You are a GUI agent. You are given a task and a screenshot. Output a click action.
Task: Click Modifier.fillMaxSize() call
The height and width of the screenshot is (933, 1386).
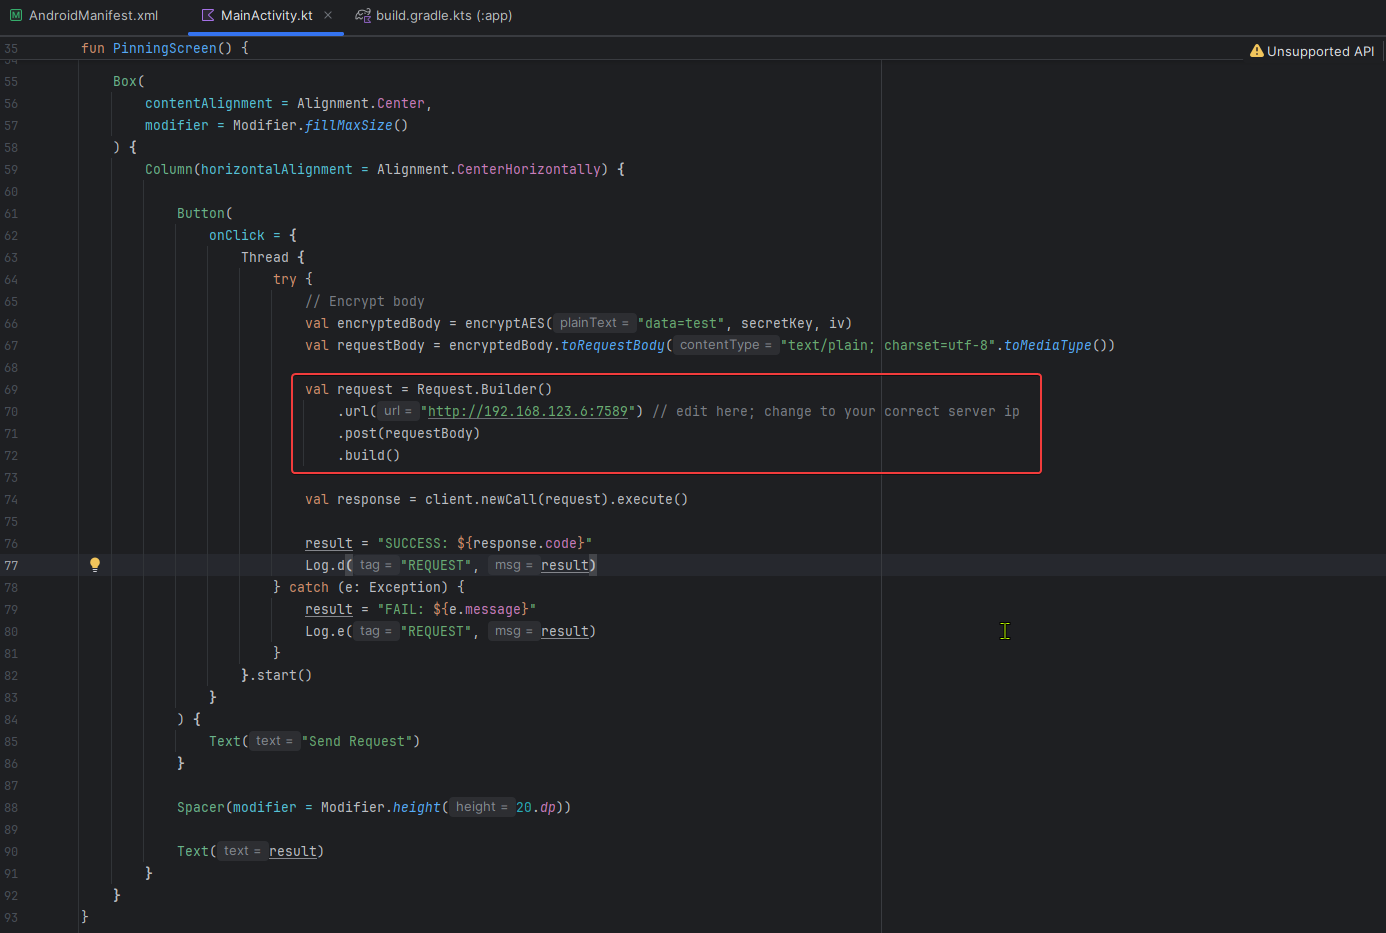[321, 125]
